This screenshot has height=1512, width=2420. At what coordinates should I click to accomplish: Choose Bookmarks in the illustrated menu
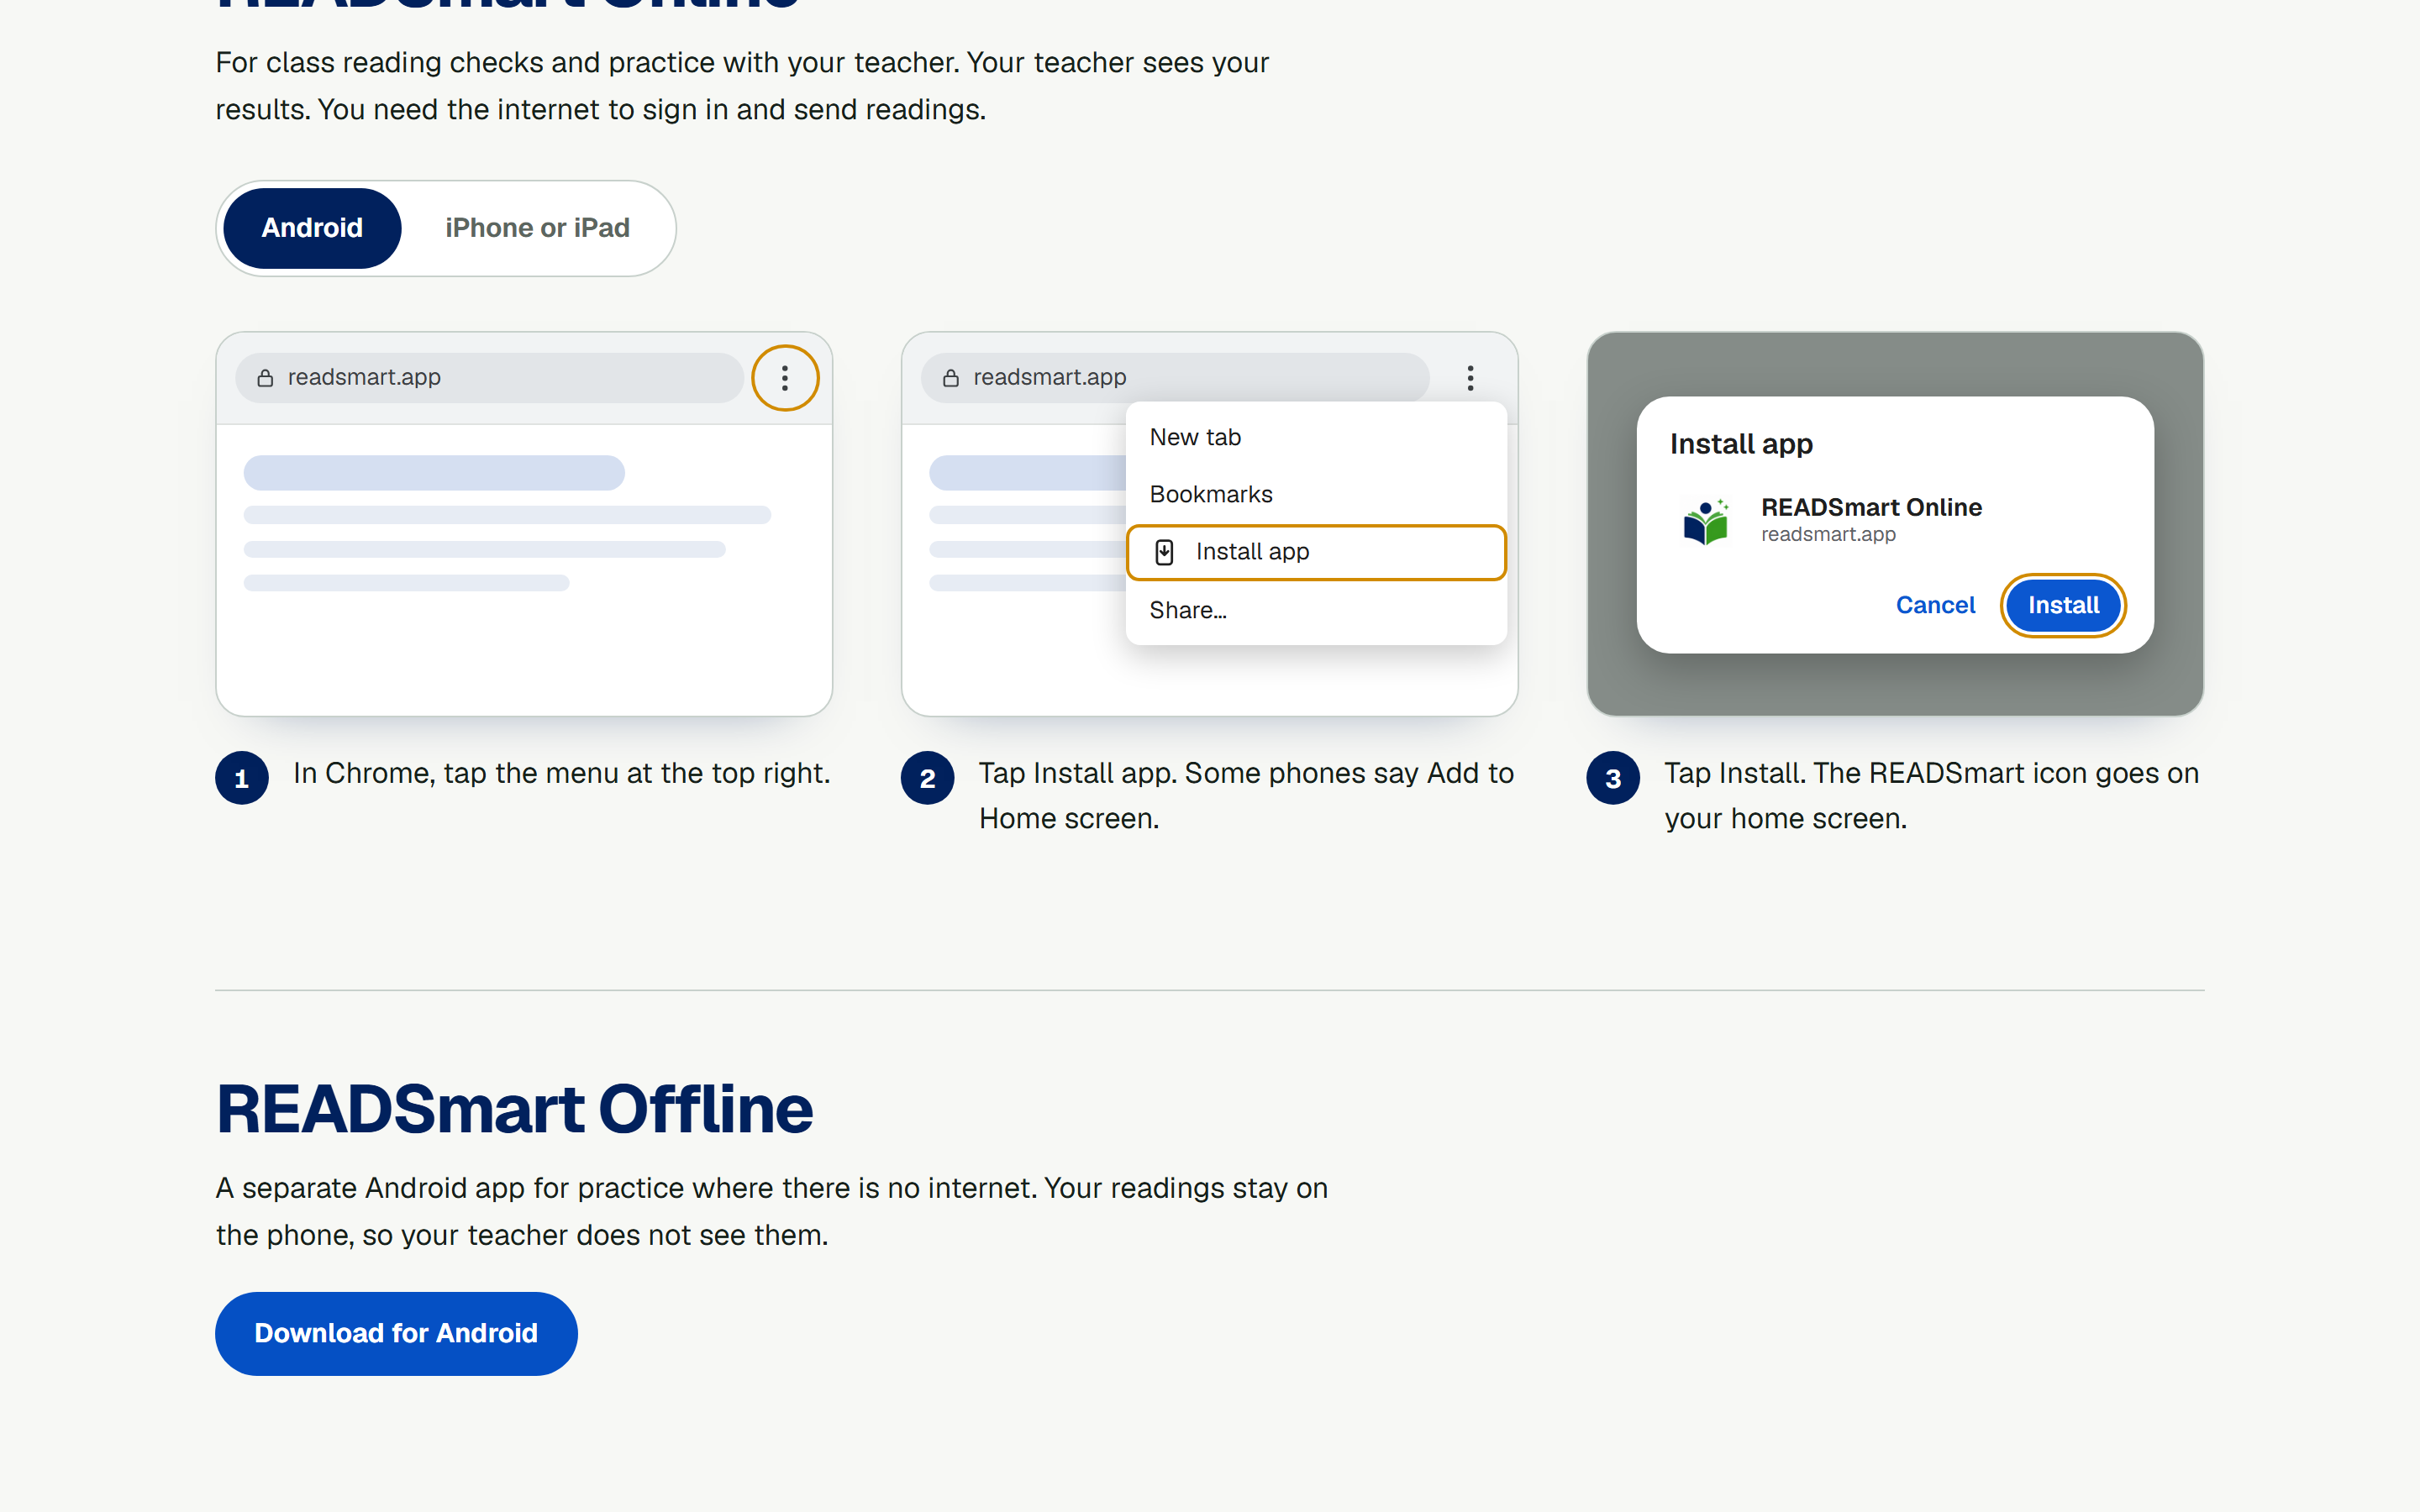click(x=1316, y=494)
